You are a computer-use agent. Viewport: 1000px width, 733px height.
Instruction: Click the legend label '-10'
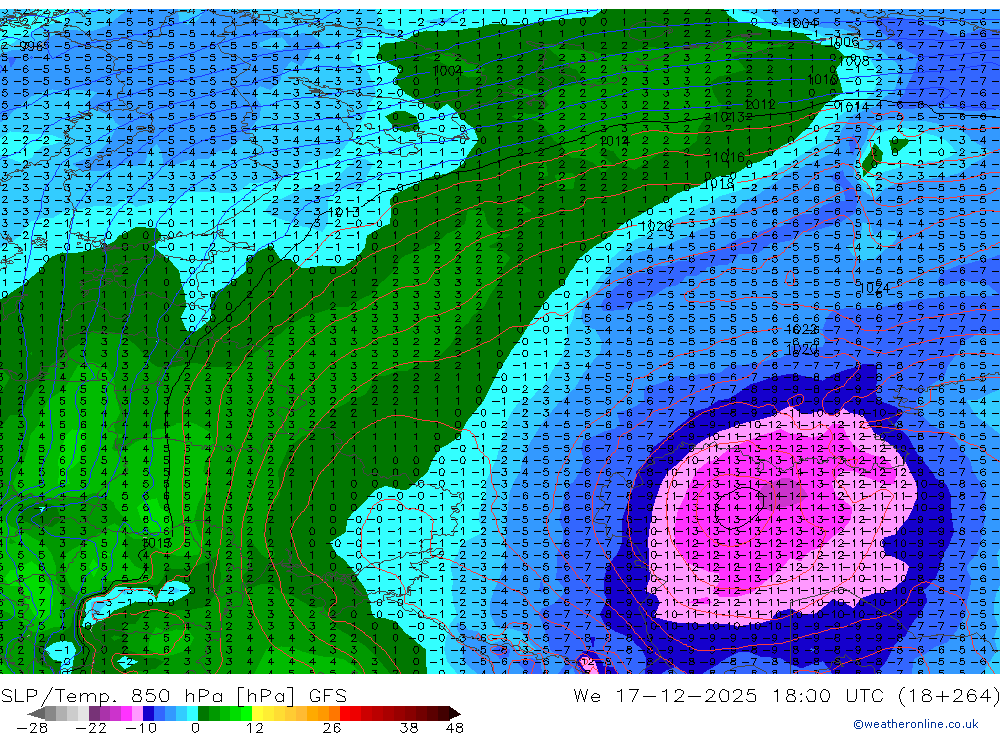click(x=140, y=727)
